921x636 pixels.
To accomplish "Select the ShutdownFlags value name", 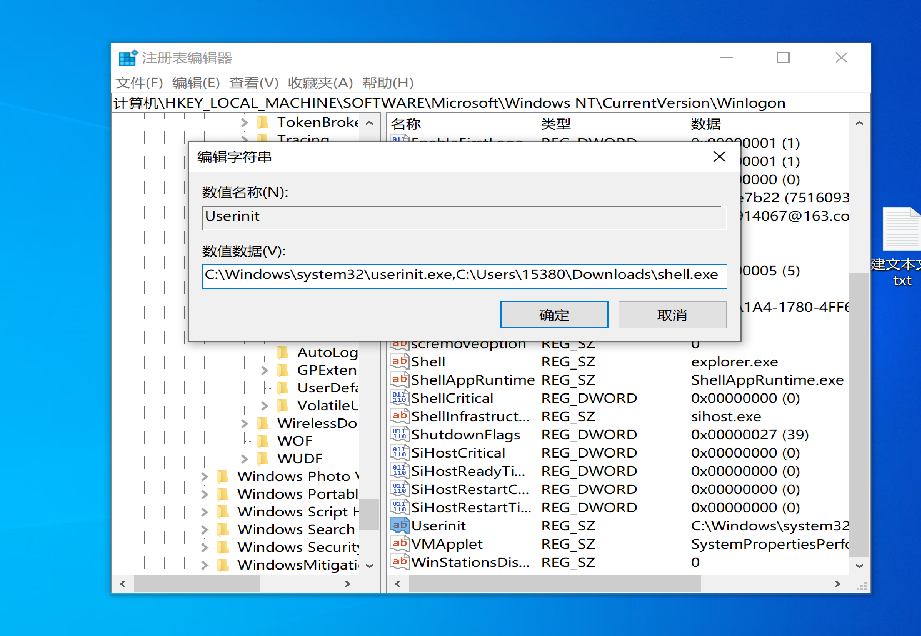I will point(465,435).
